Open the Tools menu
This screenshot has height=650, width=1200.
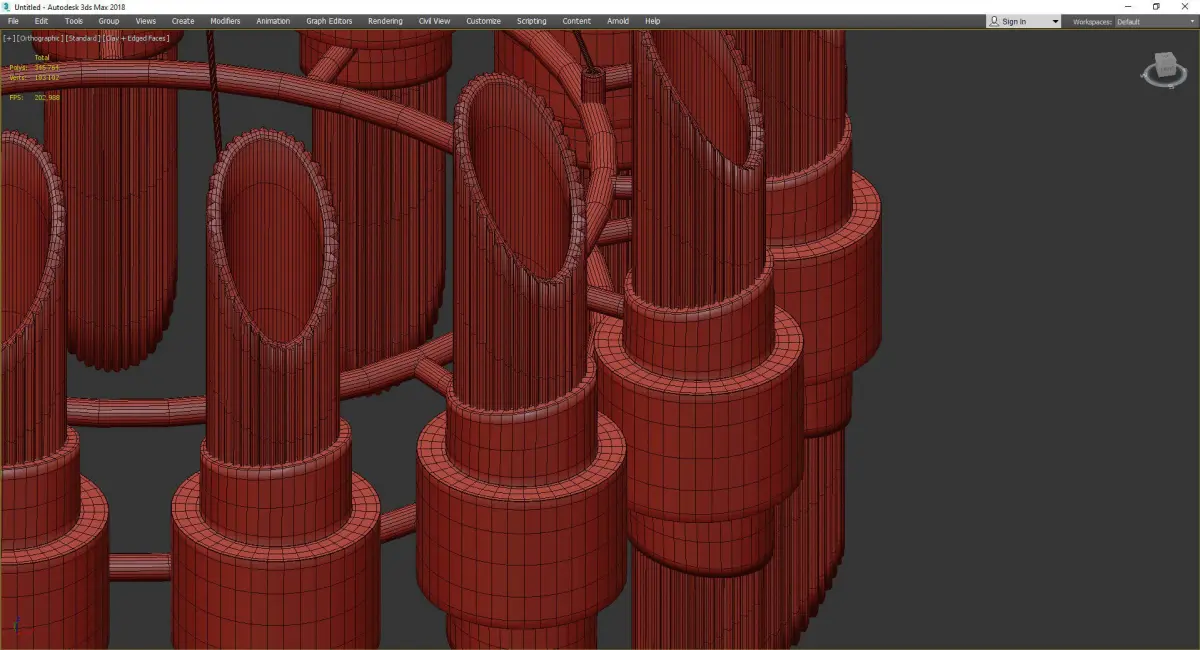pyautogui.click(x=74, y=21)
